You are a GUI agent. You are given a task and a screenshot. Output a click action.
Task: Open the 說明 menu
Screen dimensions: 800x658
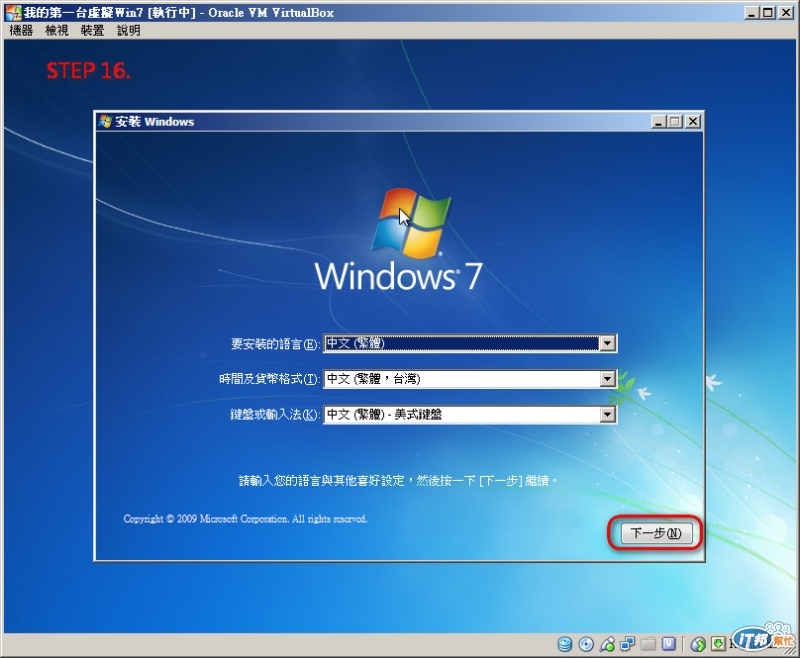coord(129,31)
